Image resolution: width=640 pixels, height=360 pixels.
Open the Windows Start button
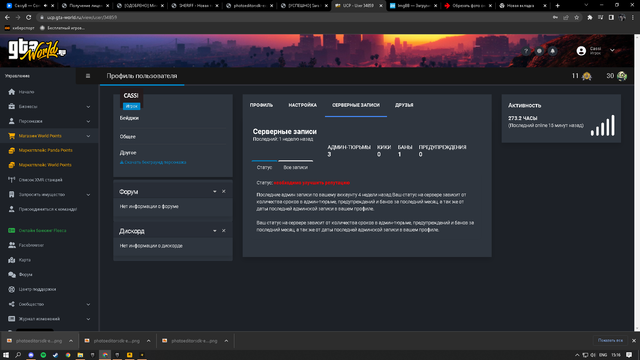click(x=6, y=355)
